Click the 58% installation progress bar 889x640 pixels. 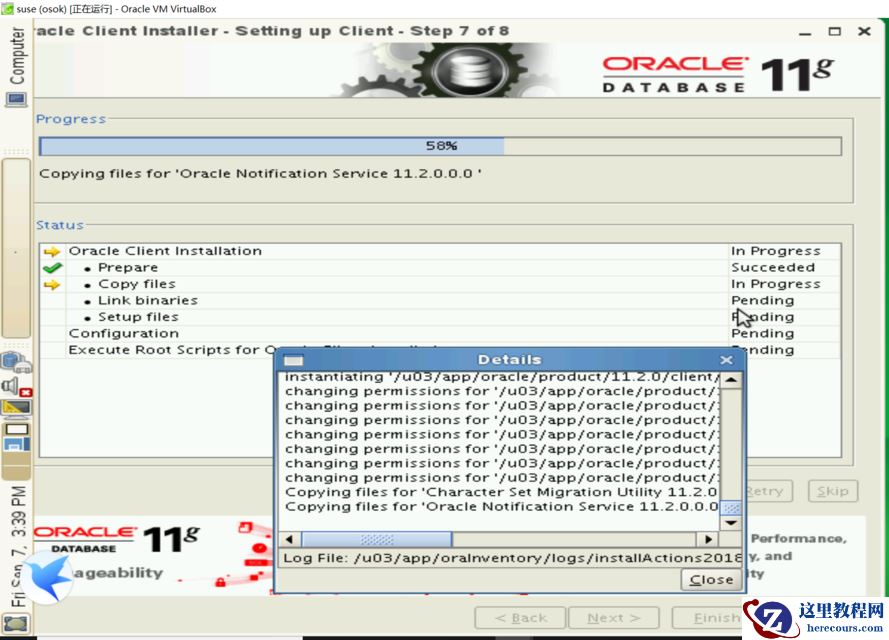click(x=440, y=146)
